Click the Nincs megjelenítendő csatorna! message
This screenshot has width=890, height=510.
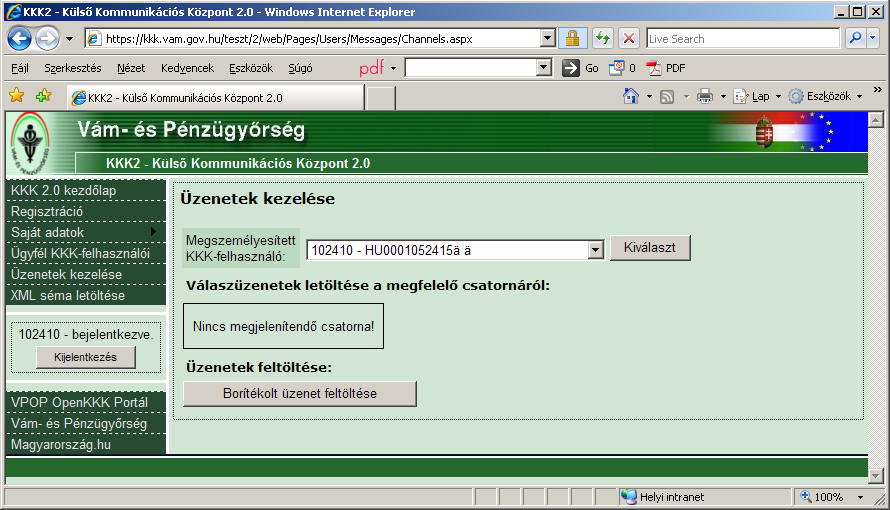click(283, 326)
